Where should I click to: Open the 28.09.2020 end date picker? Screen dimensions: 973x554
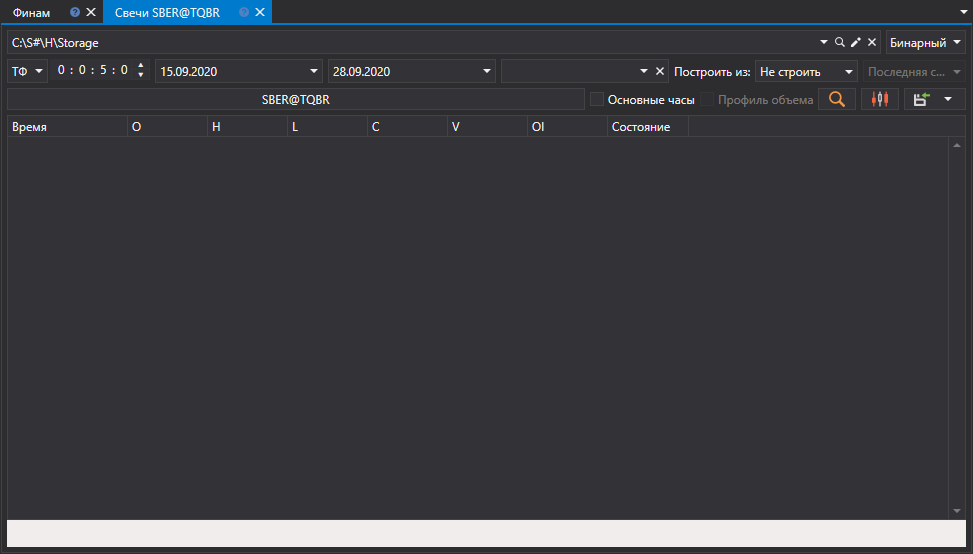(x=486, y=71)
